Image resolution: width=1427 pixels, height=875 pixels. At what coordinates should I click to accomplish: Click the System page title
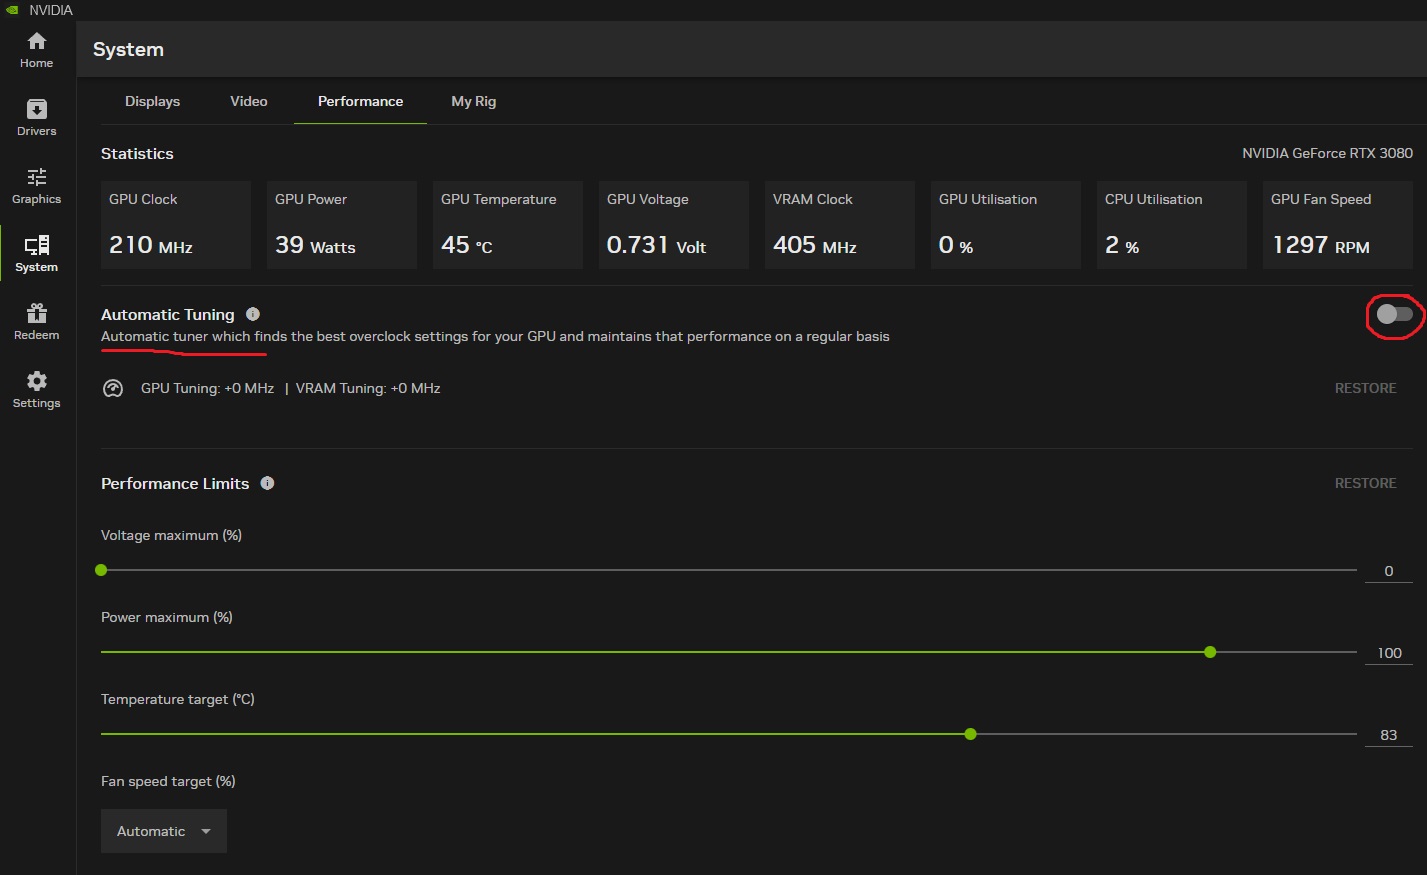tap(128, 49)
